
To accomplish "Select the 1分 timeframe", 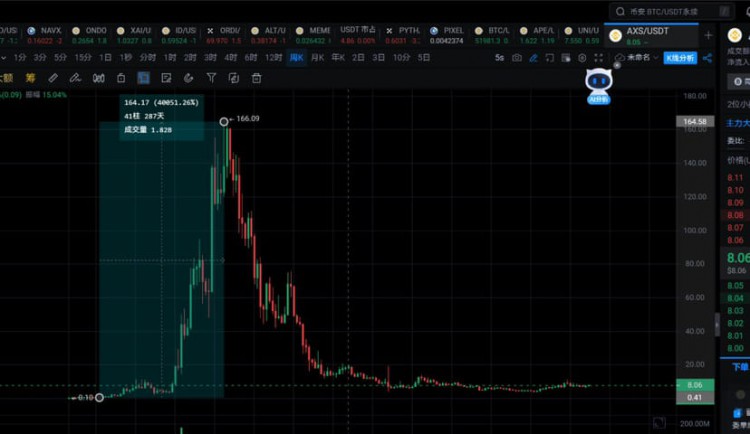I will [x=20, y=57].
